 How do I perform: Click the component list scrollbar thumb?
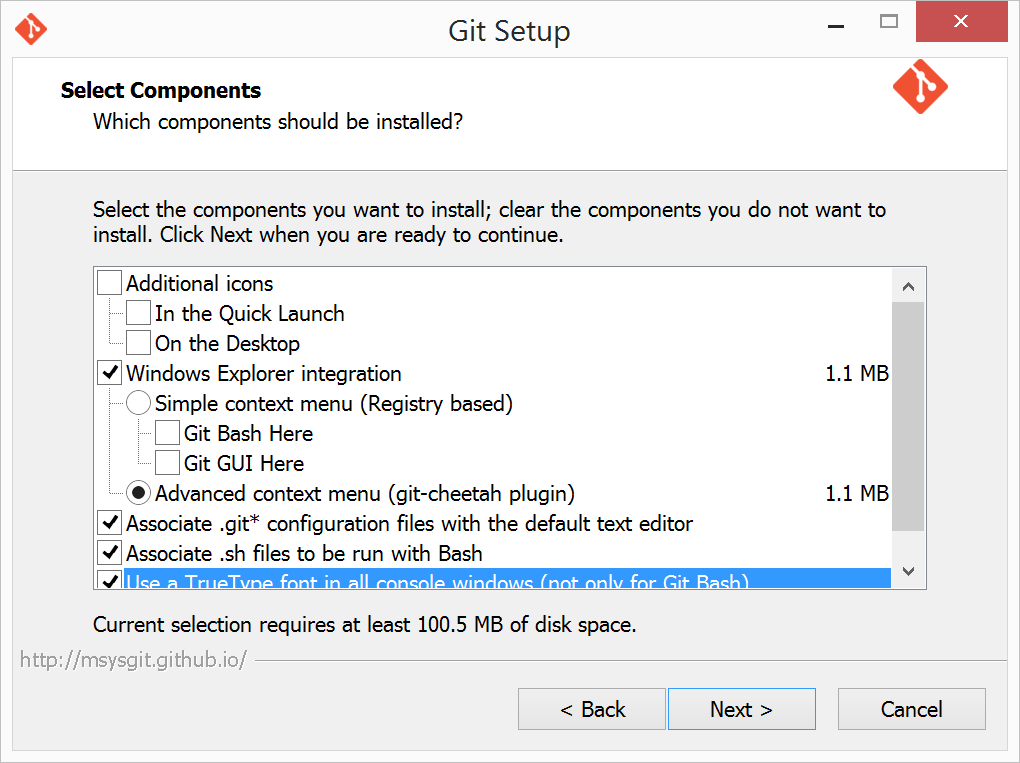tap(909, 416)
